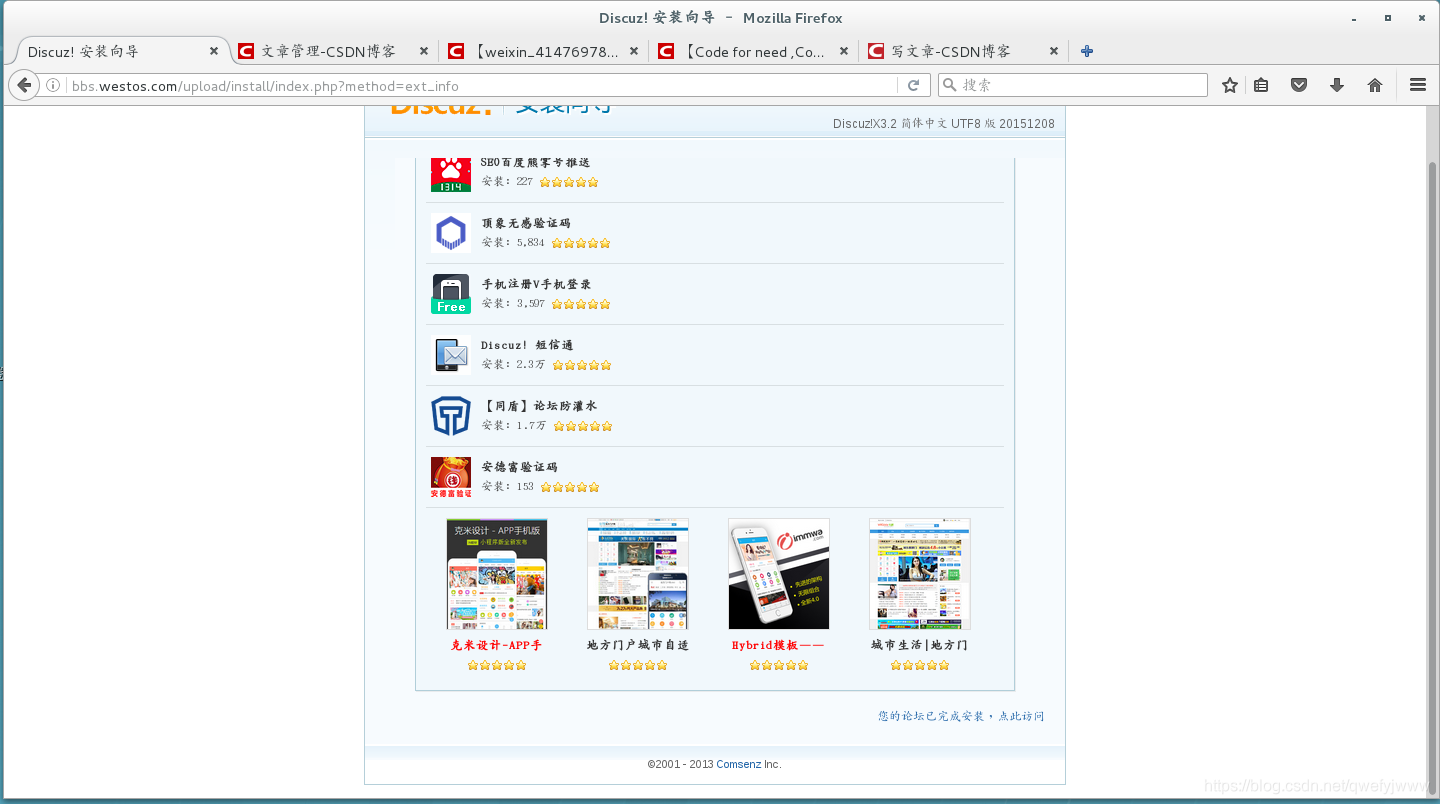Open the 安德富验证码 plugin link
This screenshot has height=804, width=1440.
pyautogui.click(x=519, y=467)
